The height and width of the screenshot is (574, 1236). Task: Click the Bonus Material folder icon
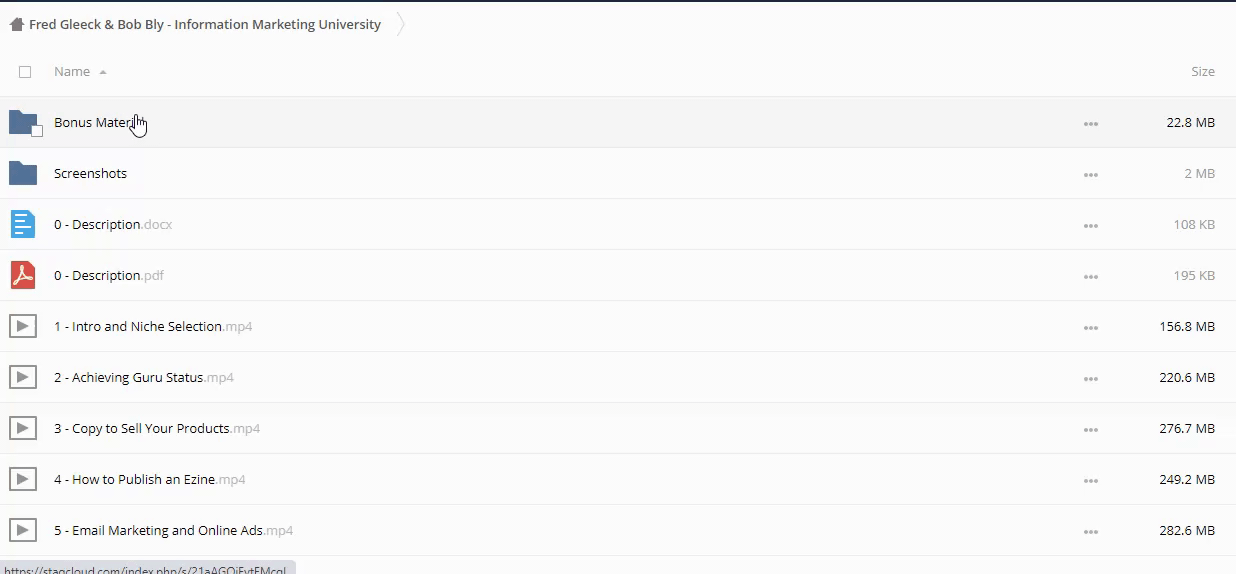[22, 122]
